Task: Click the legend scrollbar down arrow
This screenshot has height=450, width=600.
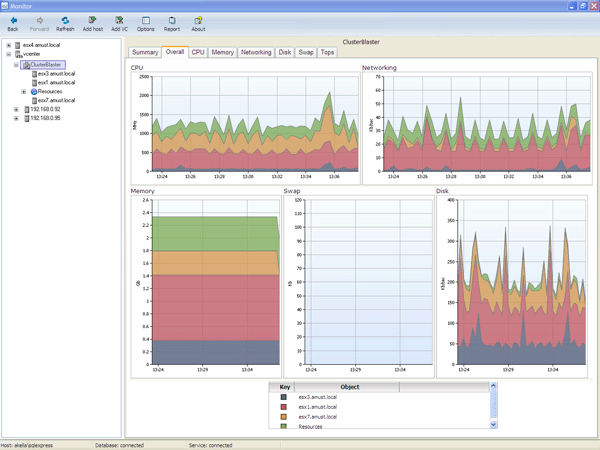Action: (493, 424)
